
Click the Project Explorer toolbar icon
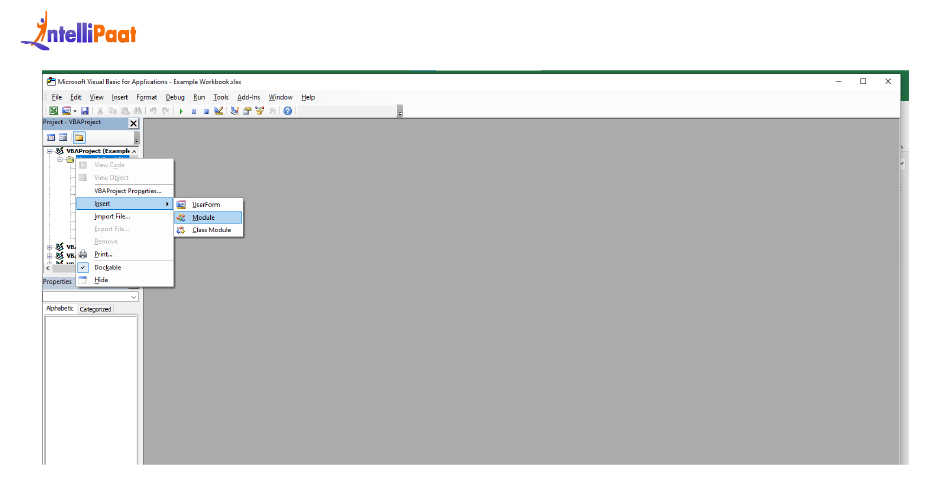pyautogui.click(x=234, y=111)
